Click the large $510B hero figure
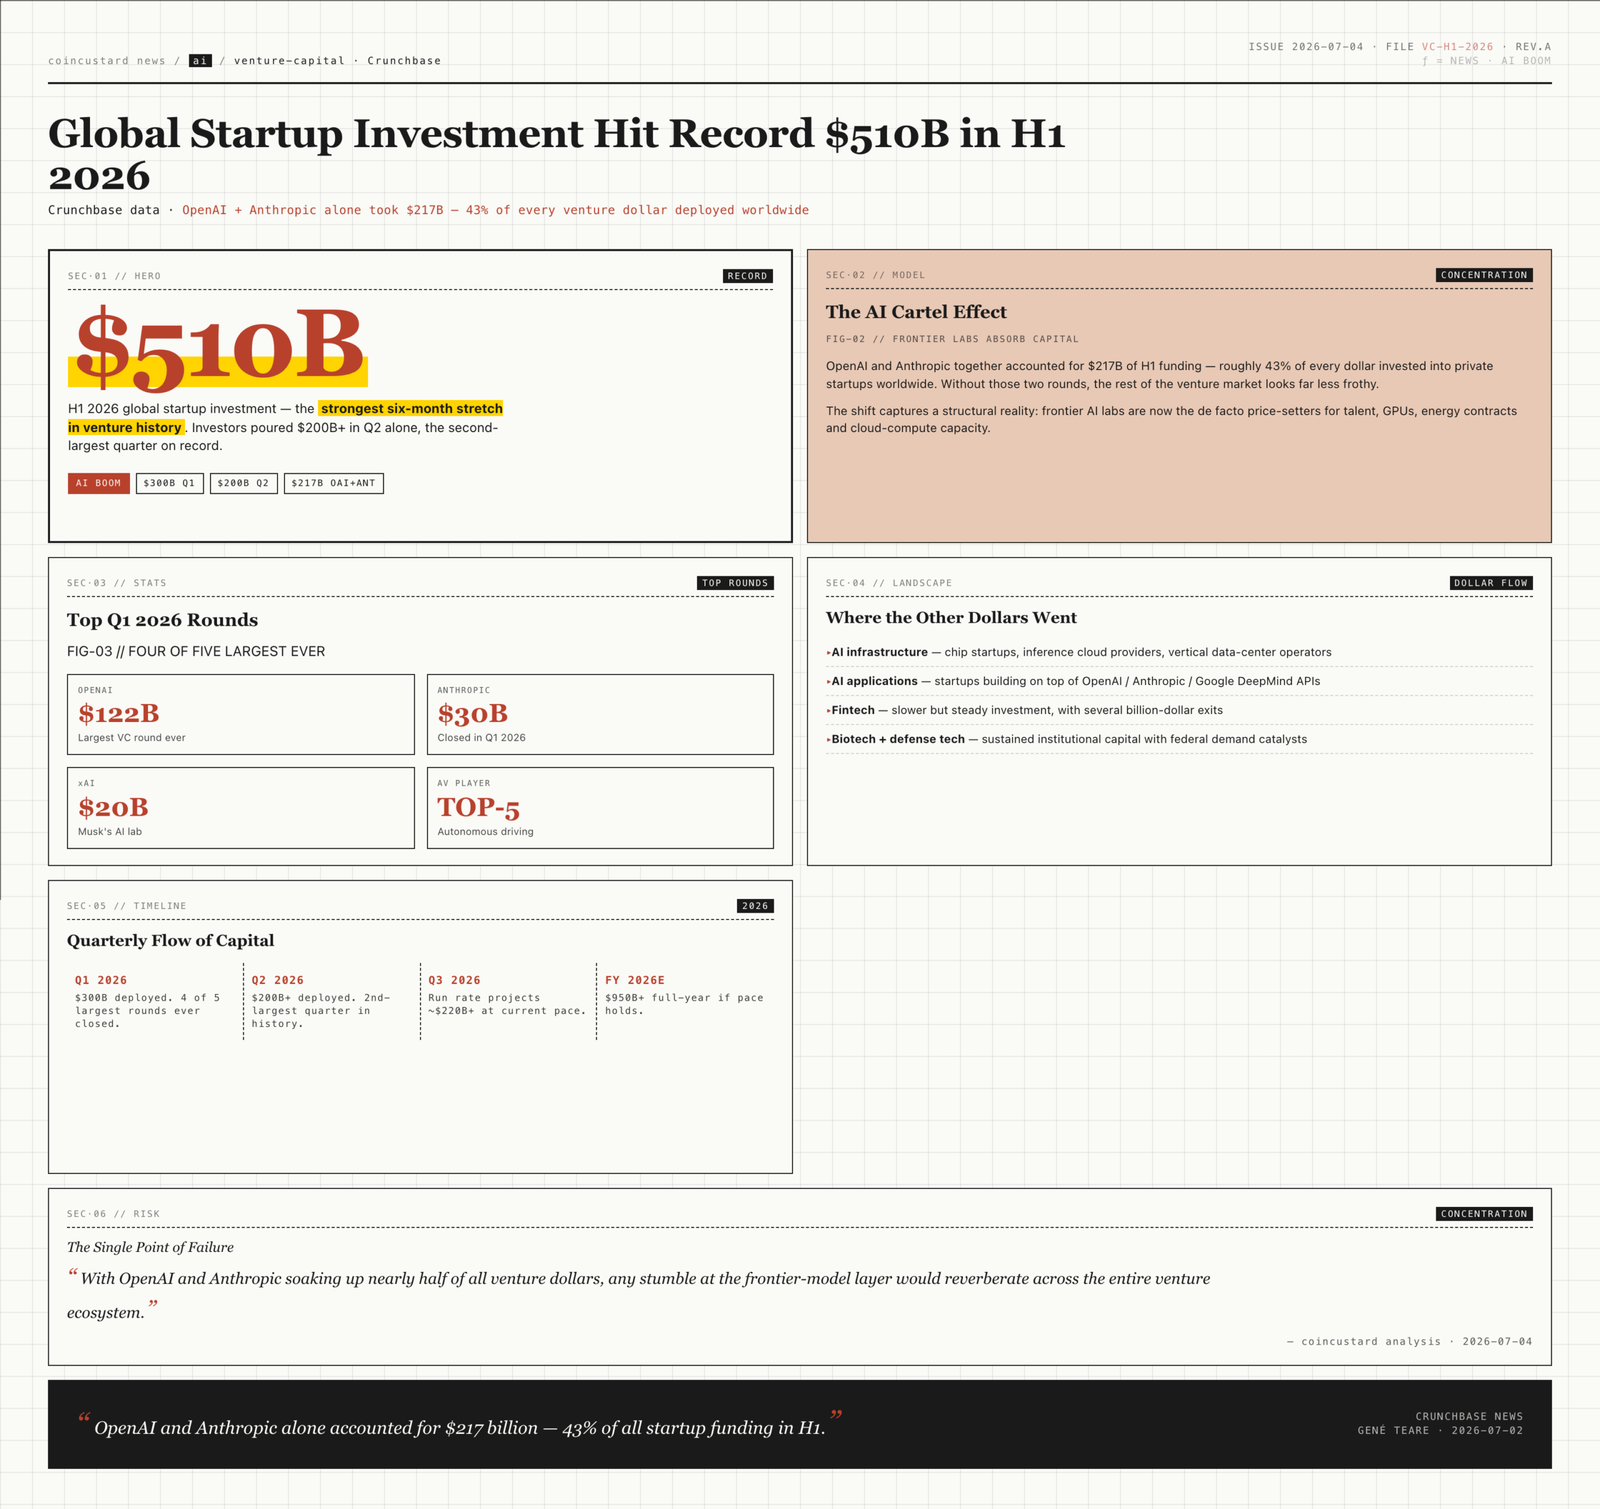Image resolution: width=1600 pixels, height=1509 pixels. coord(219,348)
